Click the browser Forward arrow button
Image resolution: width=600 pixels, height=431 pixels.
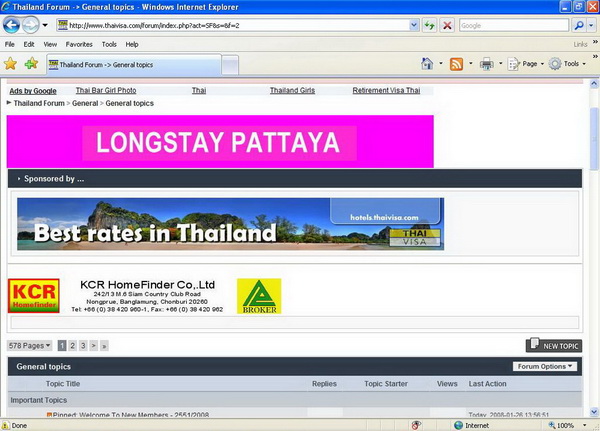pyautogui.click(x=31, y=25)
